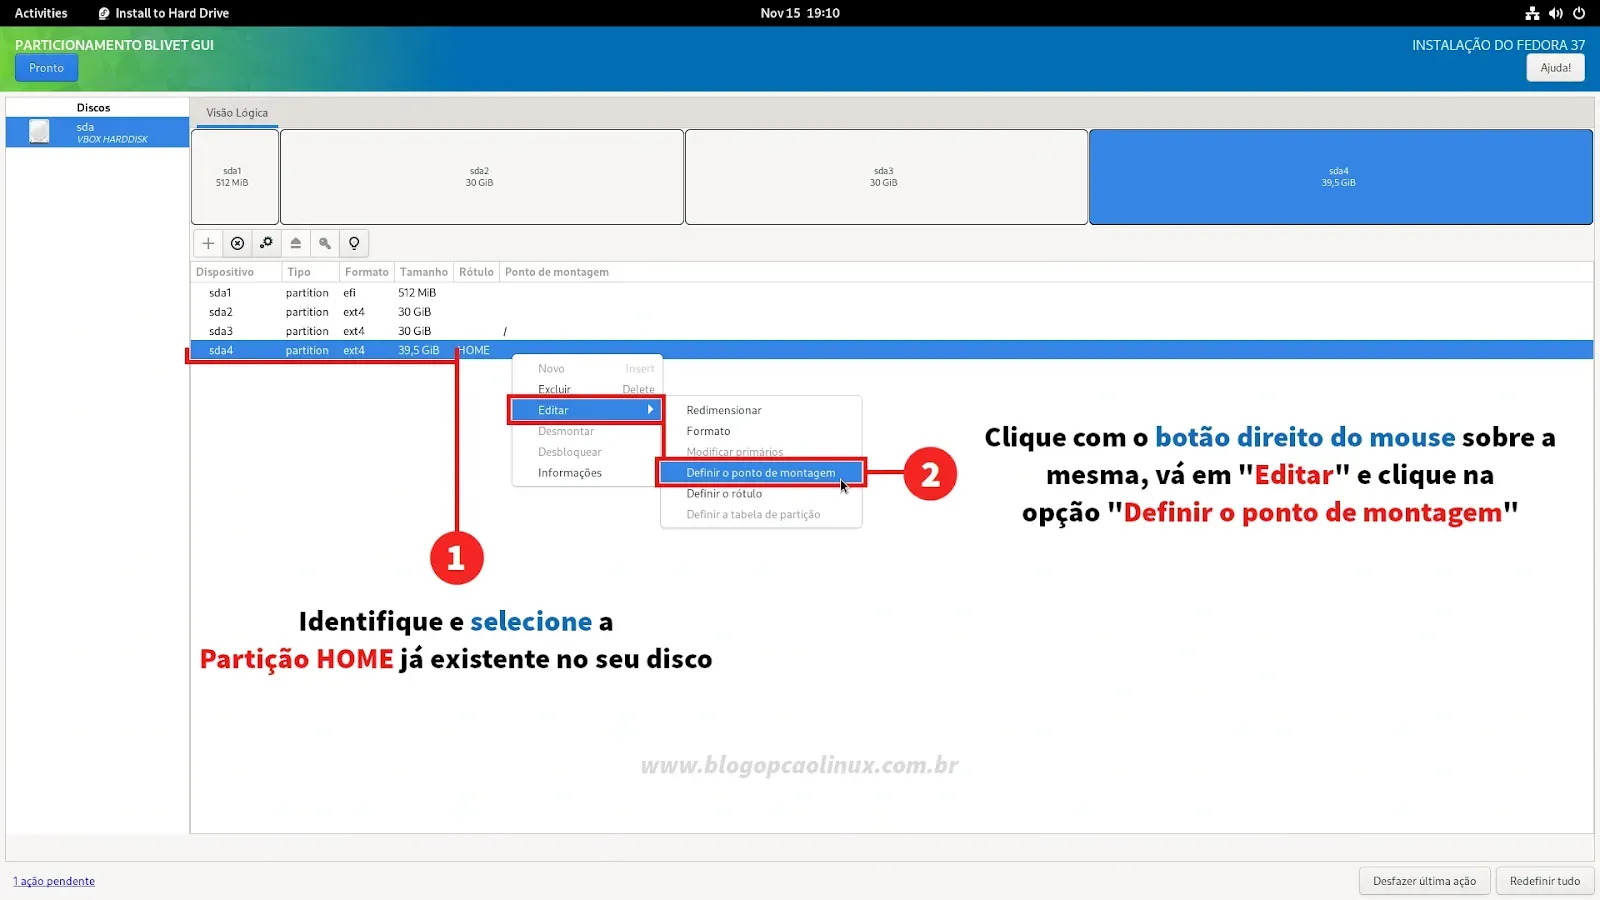Open the 1 ação pendente link
The image size is (1600, 900).
[54, 881]
